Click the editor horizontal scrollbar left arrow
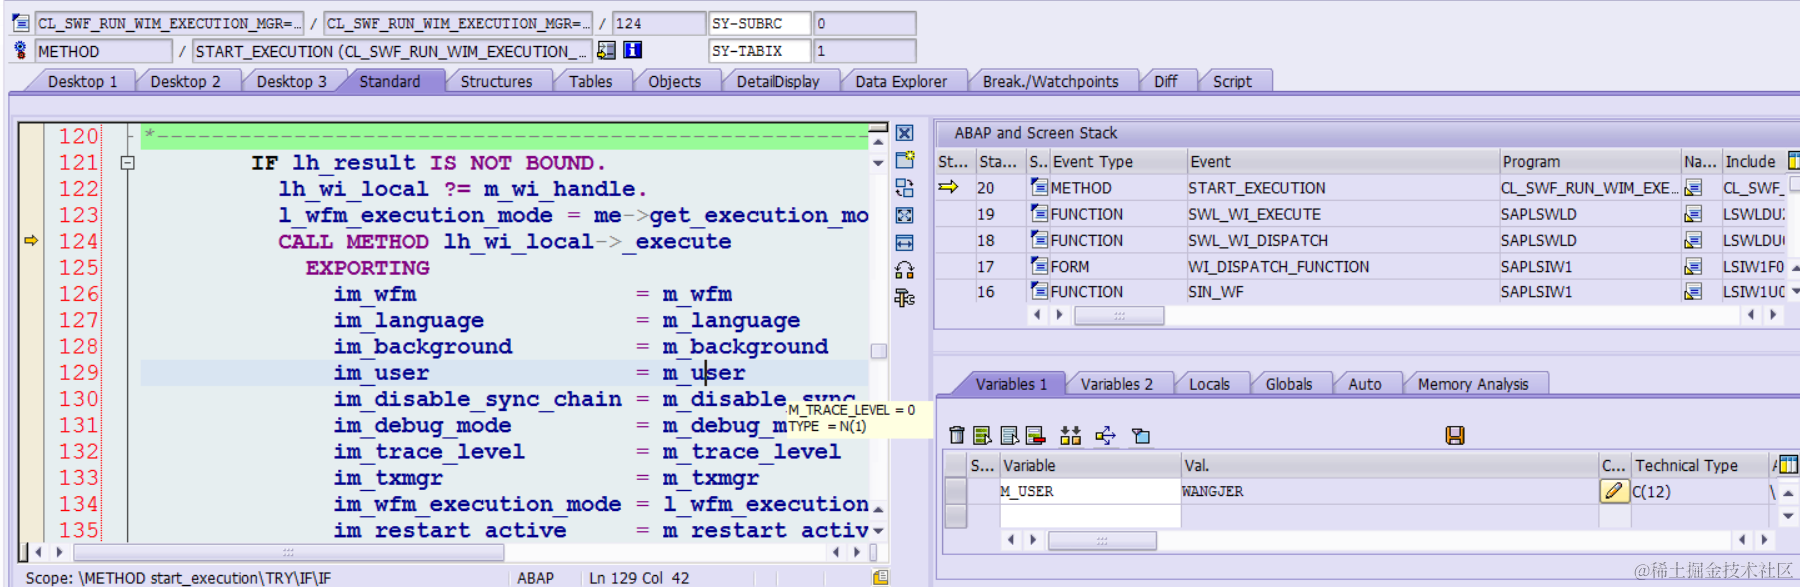The height and width of the screenshot is (587, 1800). 39,551
